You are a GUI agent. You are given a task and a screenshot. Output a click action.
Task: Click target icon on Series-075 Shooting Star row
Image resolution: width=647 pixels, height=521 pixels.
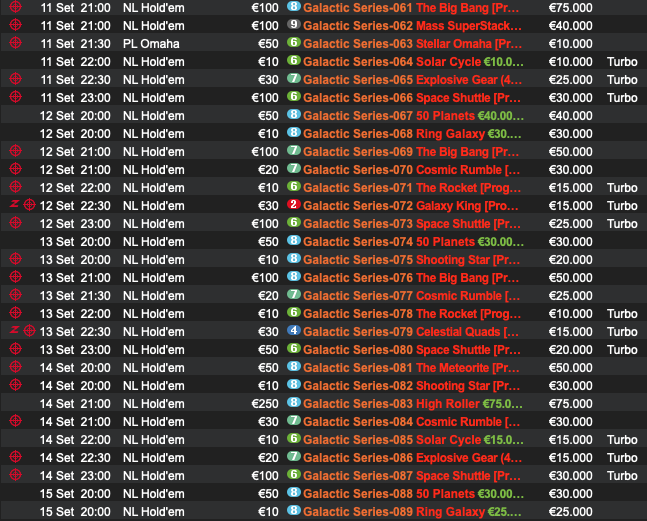point(15,259)
